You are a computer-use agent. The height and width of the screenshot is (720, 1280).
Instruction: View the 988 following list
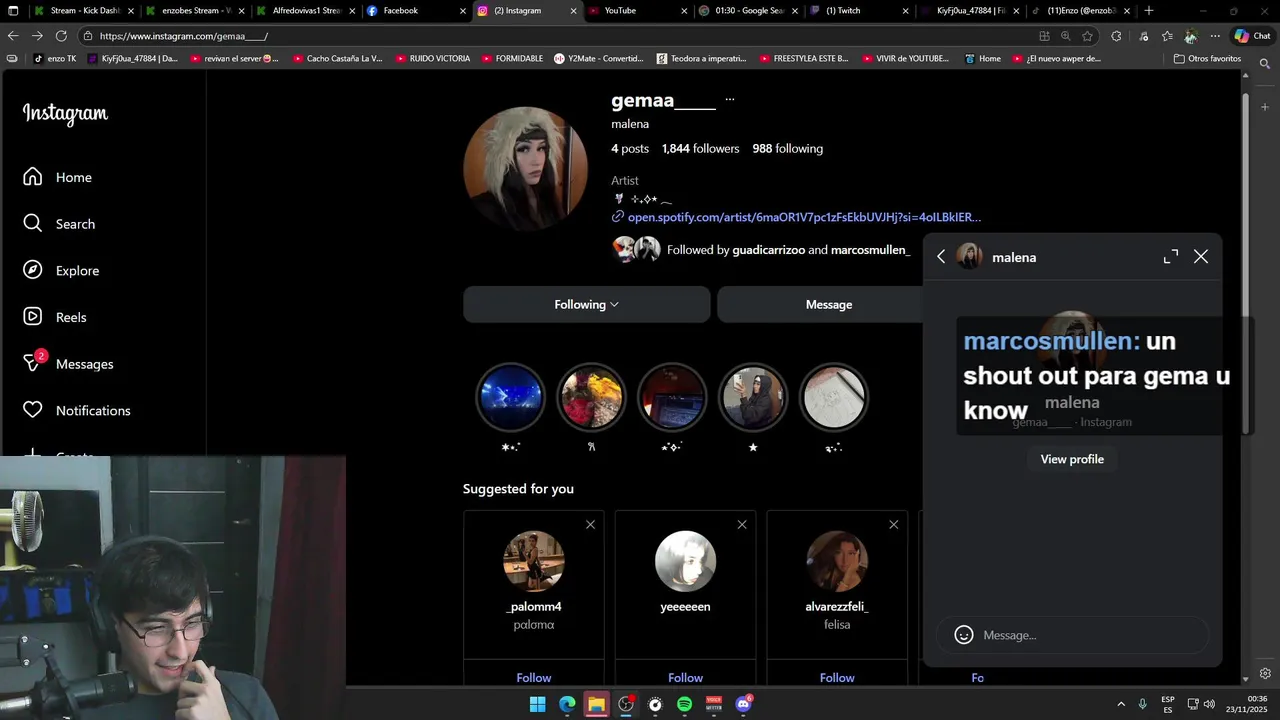787,149
